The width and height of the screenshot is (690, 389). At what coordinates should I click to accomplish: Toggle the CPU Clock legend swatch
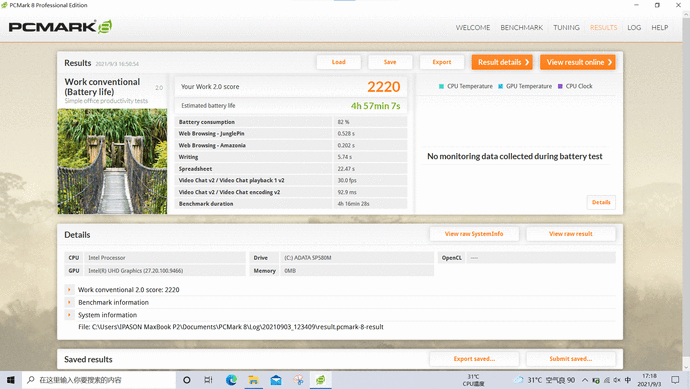(x=560, y=86)
